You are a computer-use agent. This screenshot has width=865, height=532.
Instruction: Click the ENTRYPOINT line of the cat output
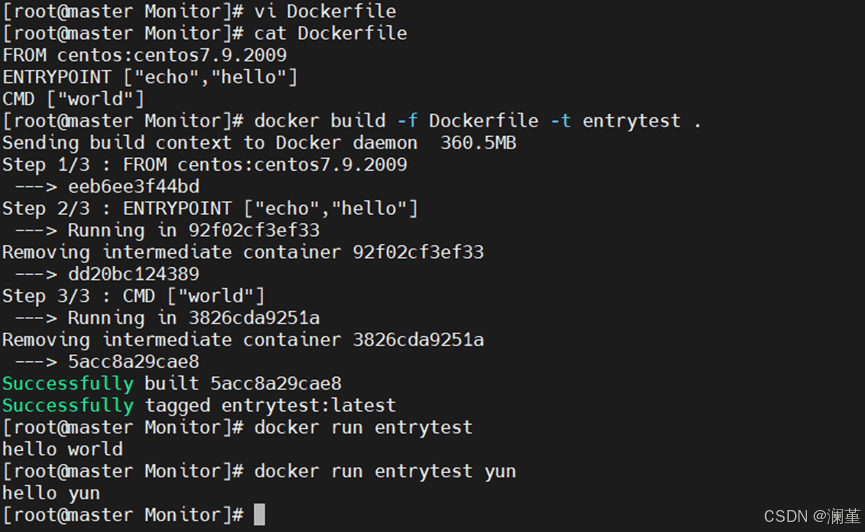point(150,77)
